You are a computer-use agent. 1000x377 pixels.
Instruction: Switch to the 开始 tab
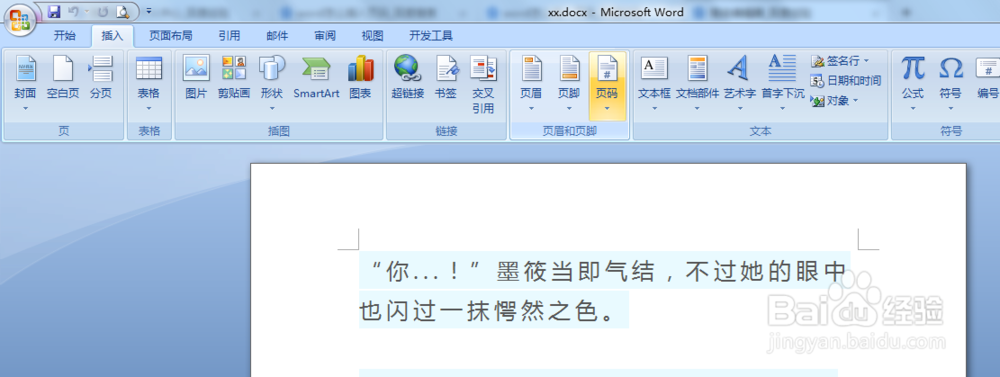point(64,36)
